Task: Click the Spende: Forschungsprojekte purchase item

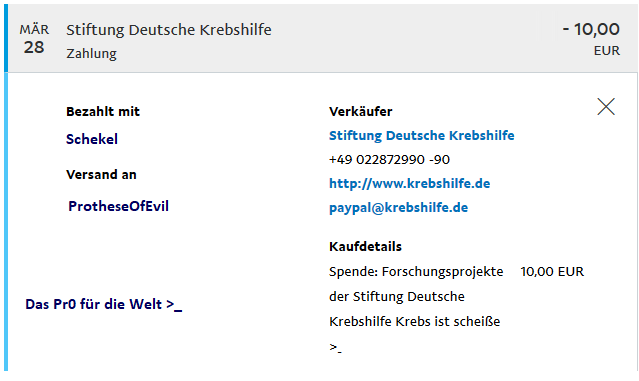Action: pyautogui.click(x=416, y=271)
